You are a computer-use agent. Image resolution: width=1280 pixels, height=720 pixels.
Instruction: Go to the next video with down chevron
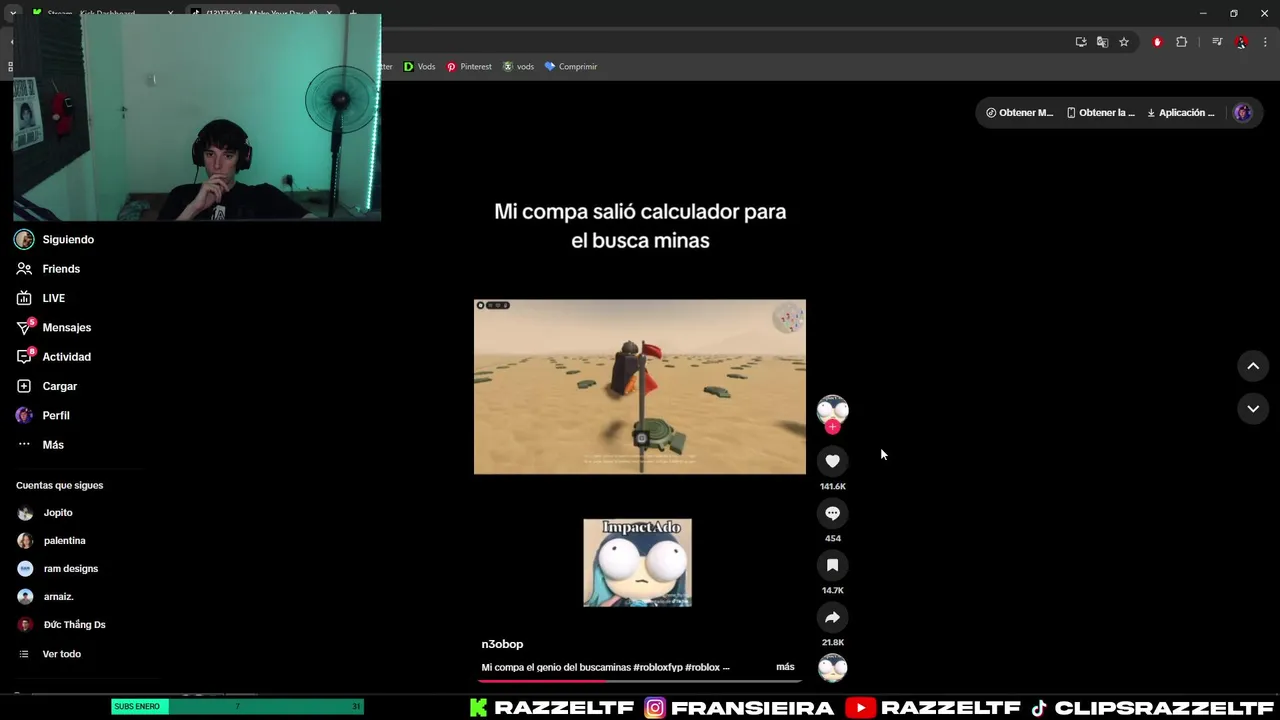tap(1253, 408)
